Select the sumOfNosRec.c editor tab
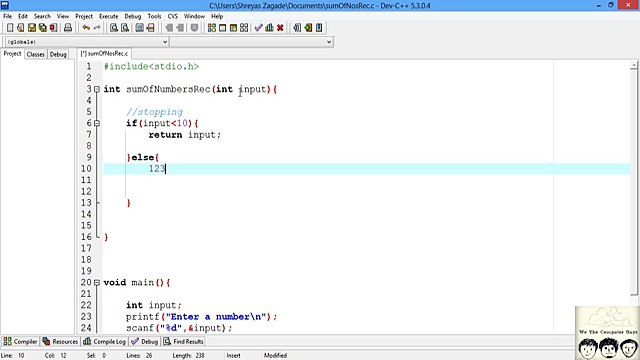 104,53
